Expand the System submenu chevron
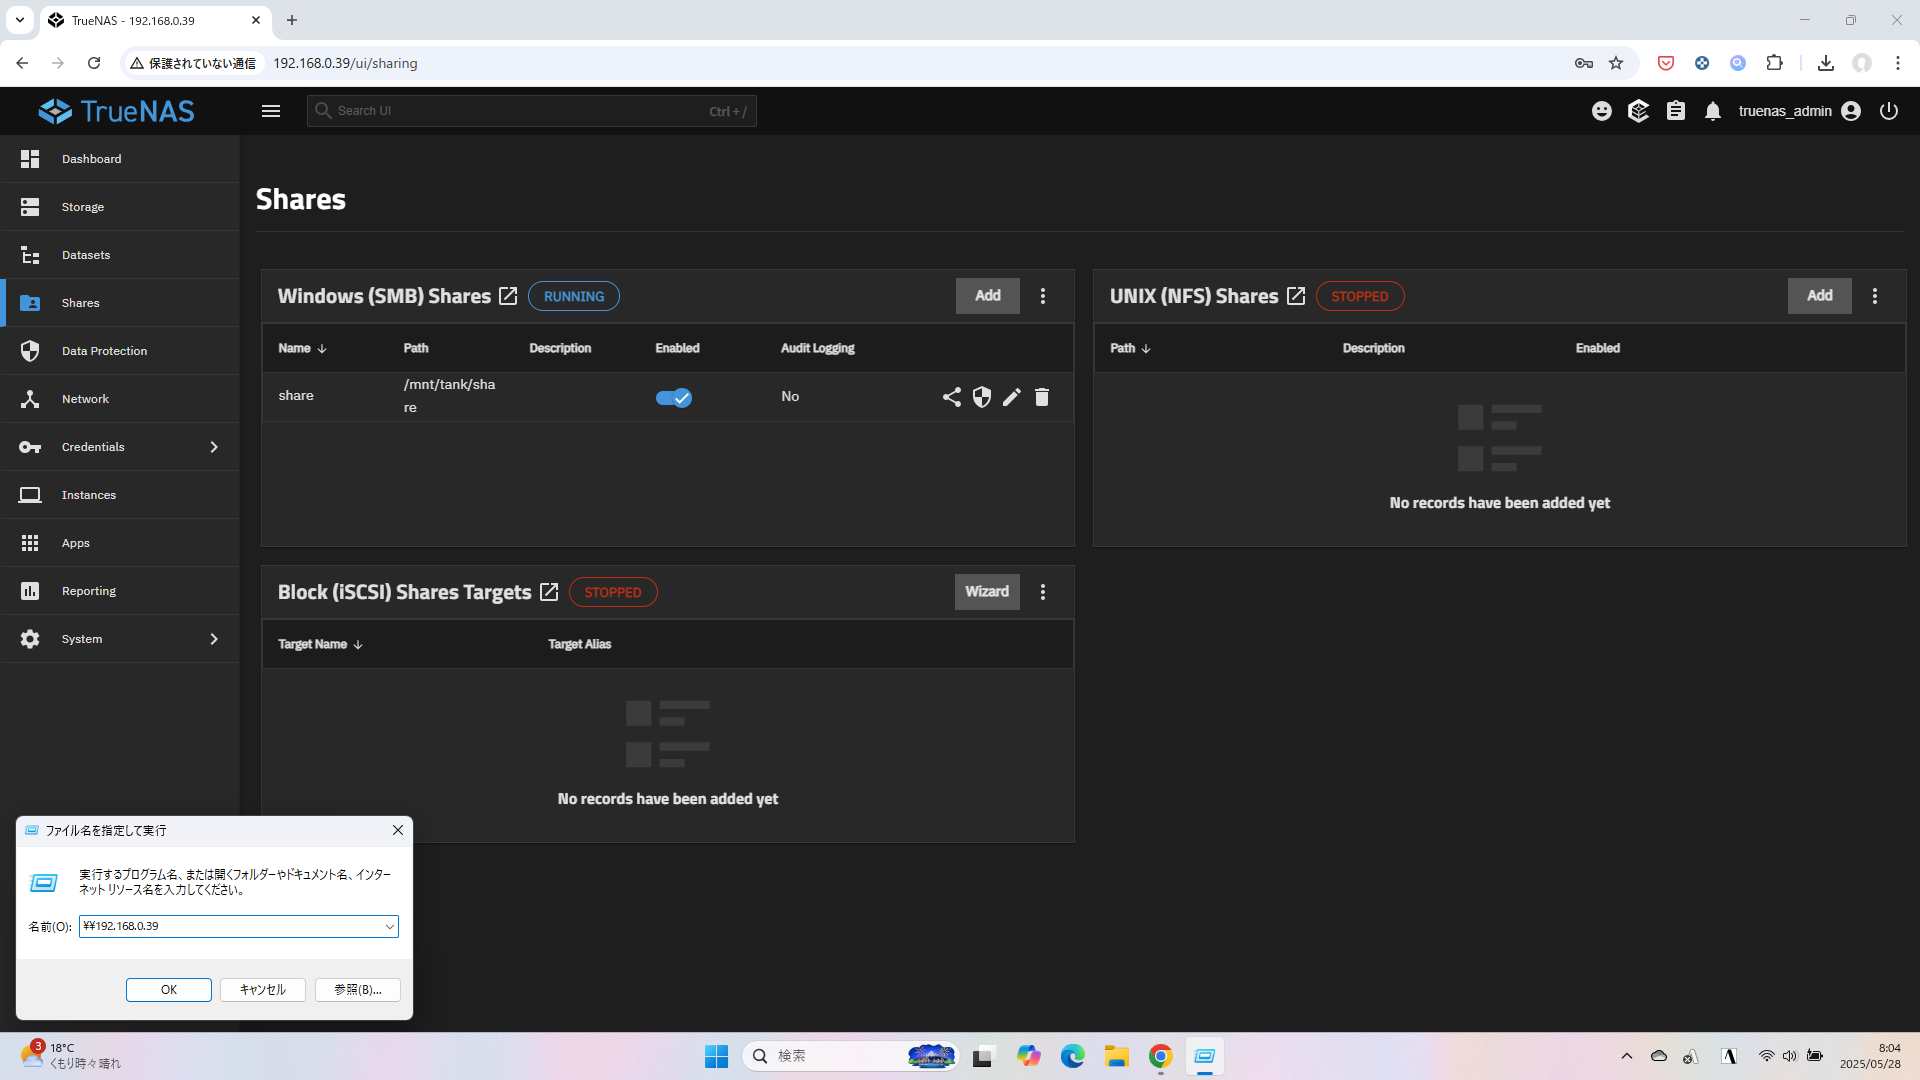This screenshot has height=1080, width=1920. click(214, 639)
